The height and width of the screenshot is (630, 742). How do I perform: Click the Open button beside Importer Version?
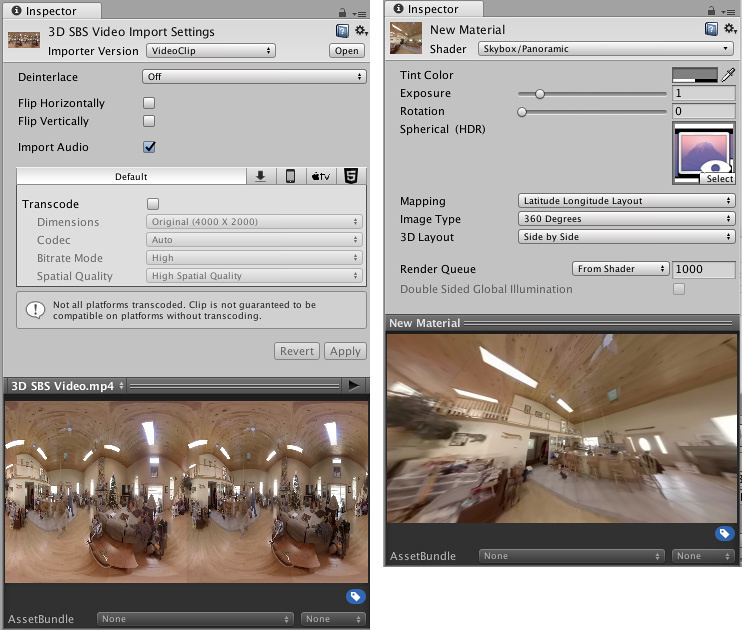tap(347, 50)
